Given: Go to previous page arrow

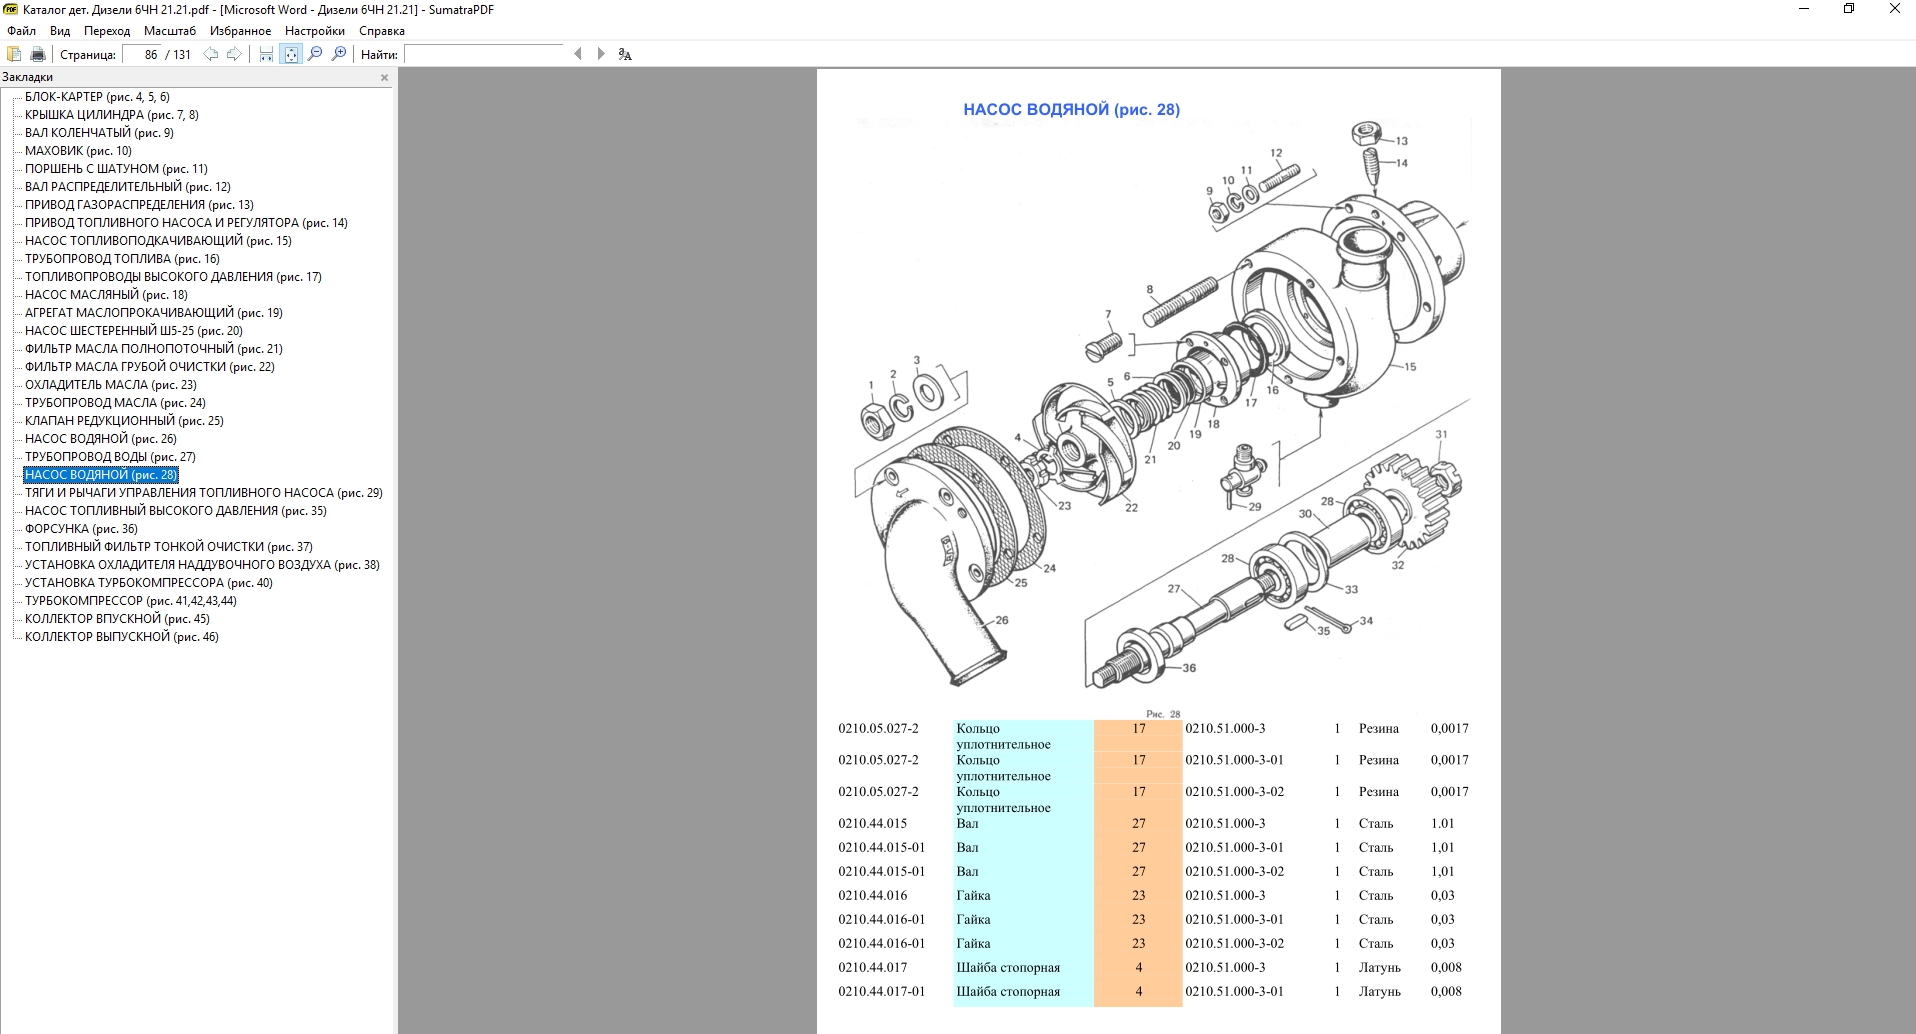Looking at the screenshot, I should (211, 54).
